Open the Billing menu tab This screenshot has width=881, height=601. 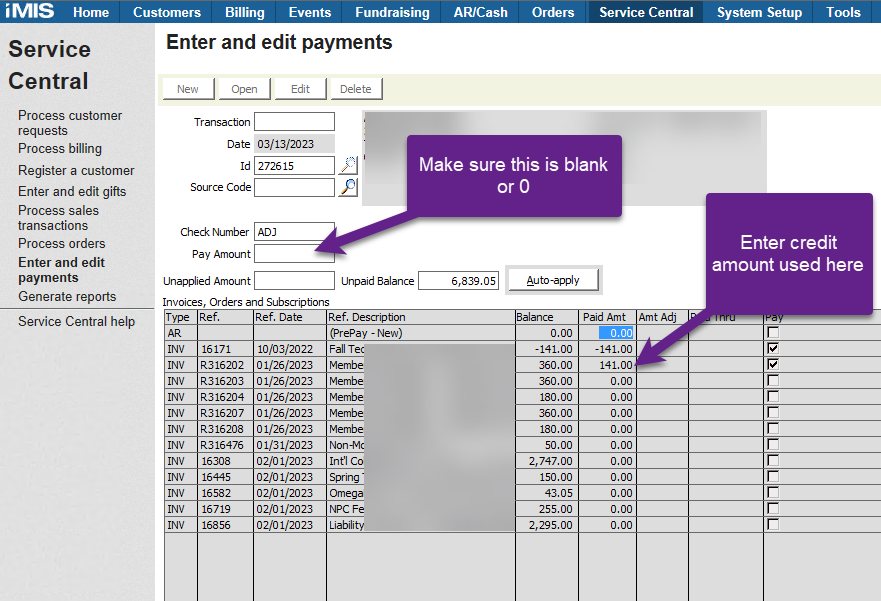[245, 12]
